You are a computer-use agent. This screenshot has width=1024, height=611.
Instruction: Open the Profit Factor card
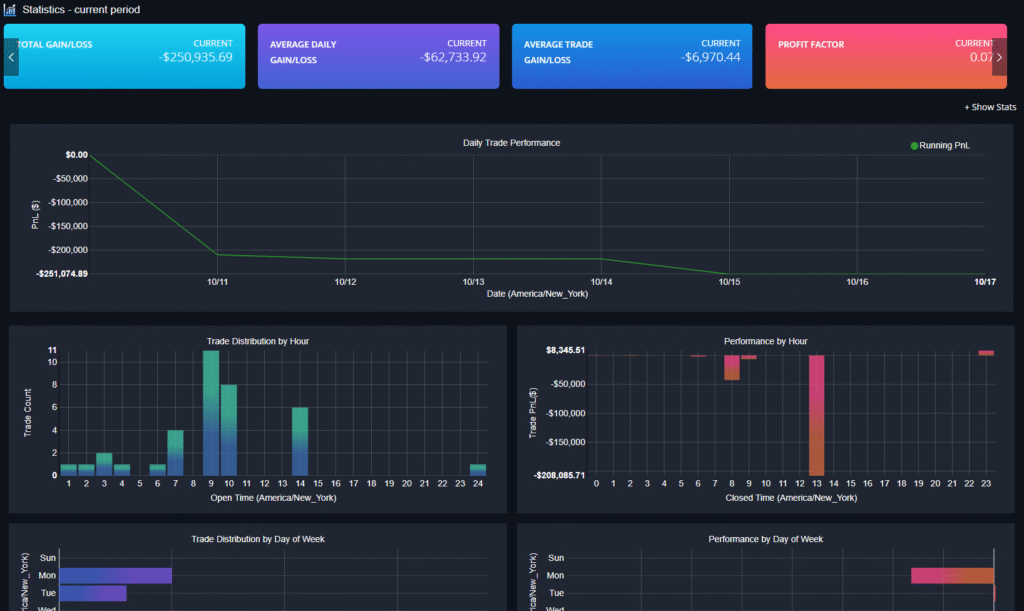click(886, 56)
